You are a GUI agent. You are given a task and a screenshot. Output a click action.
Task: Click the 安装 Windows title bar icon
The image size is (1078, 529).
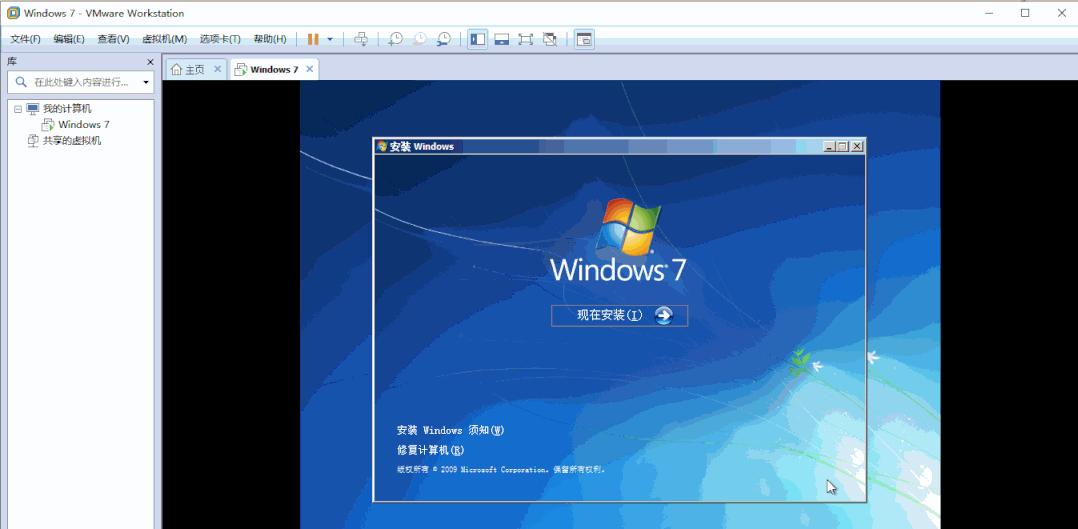[x=382, y=146]
